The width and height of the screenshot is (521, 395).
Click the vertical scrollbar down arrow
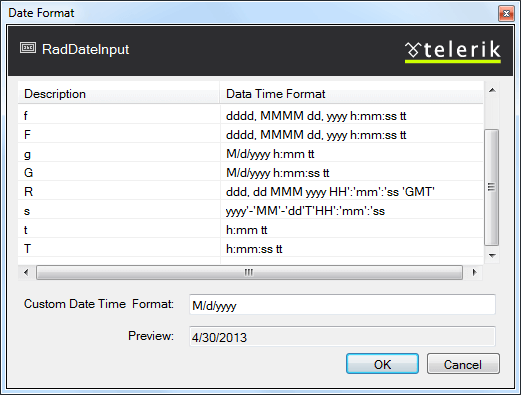492,256
